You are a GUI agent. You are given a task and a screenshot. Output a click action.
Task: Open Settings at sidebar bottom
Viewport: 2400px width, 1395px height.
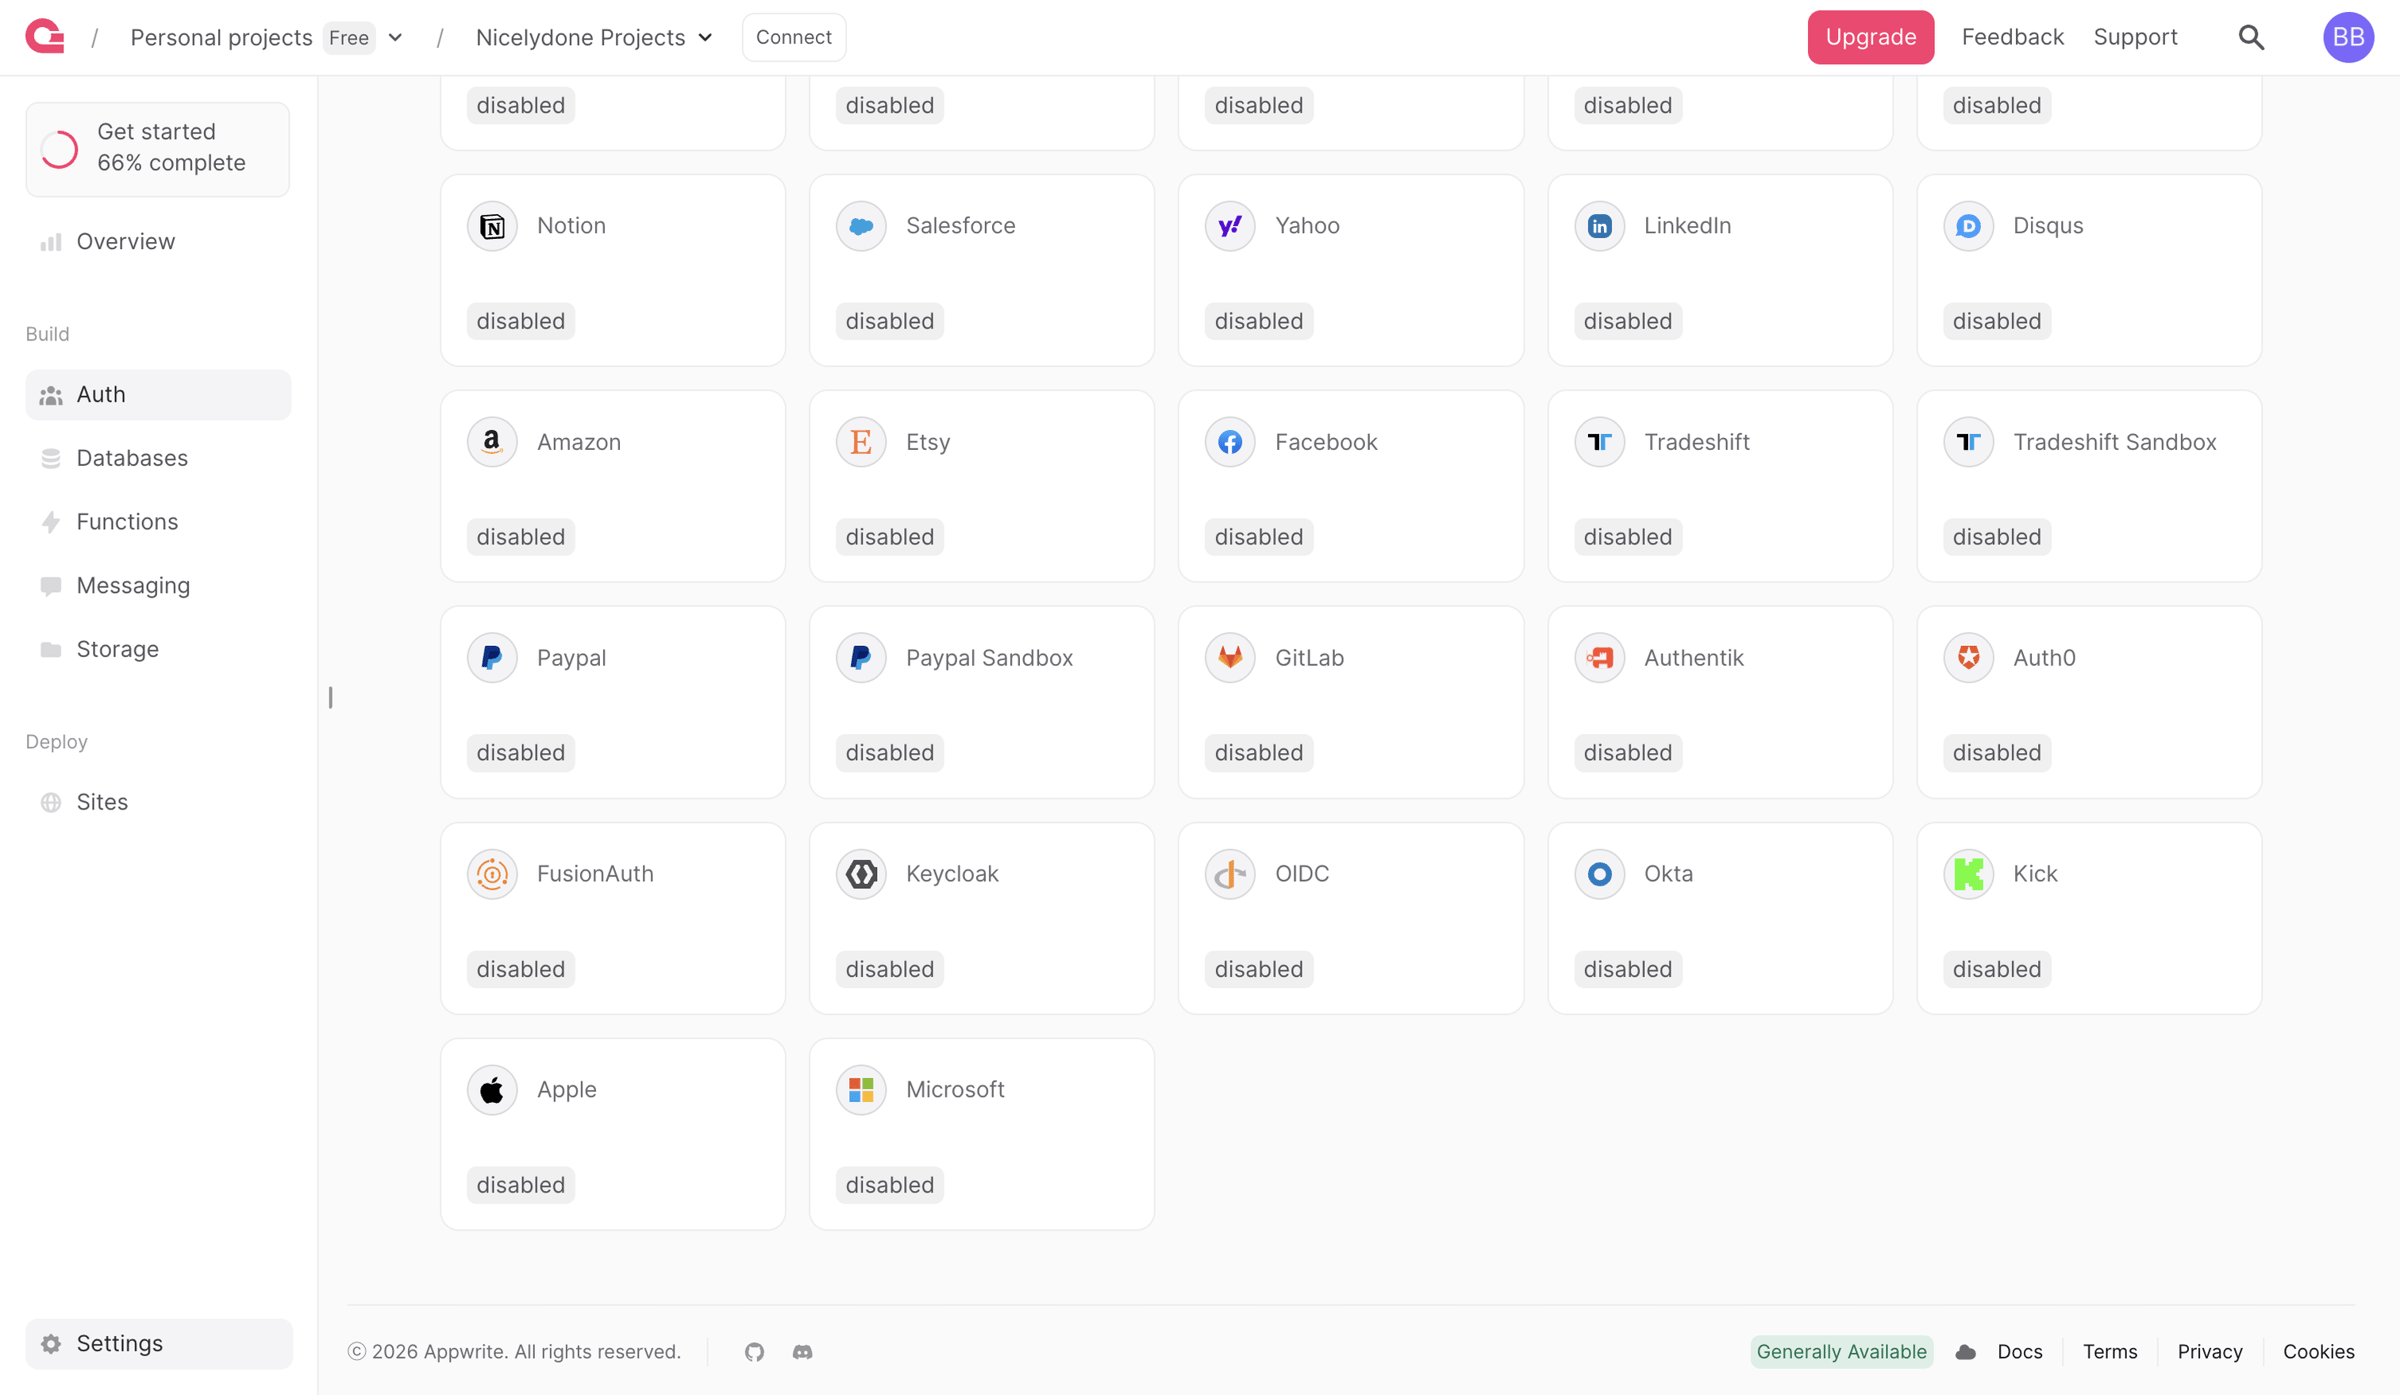[159, 1343]
